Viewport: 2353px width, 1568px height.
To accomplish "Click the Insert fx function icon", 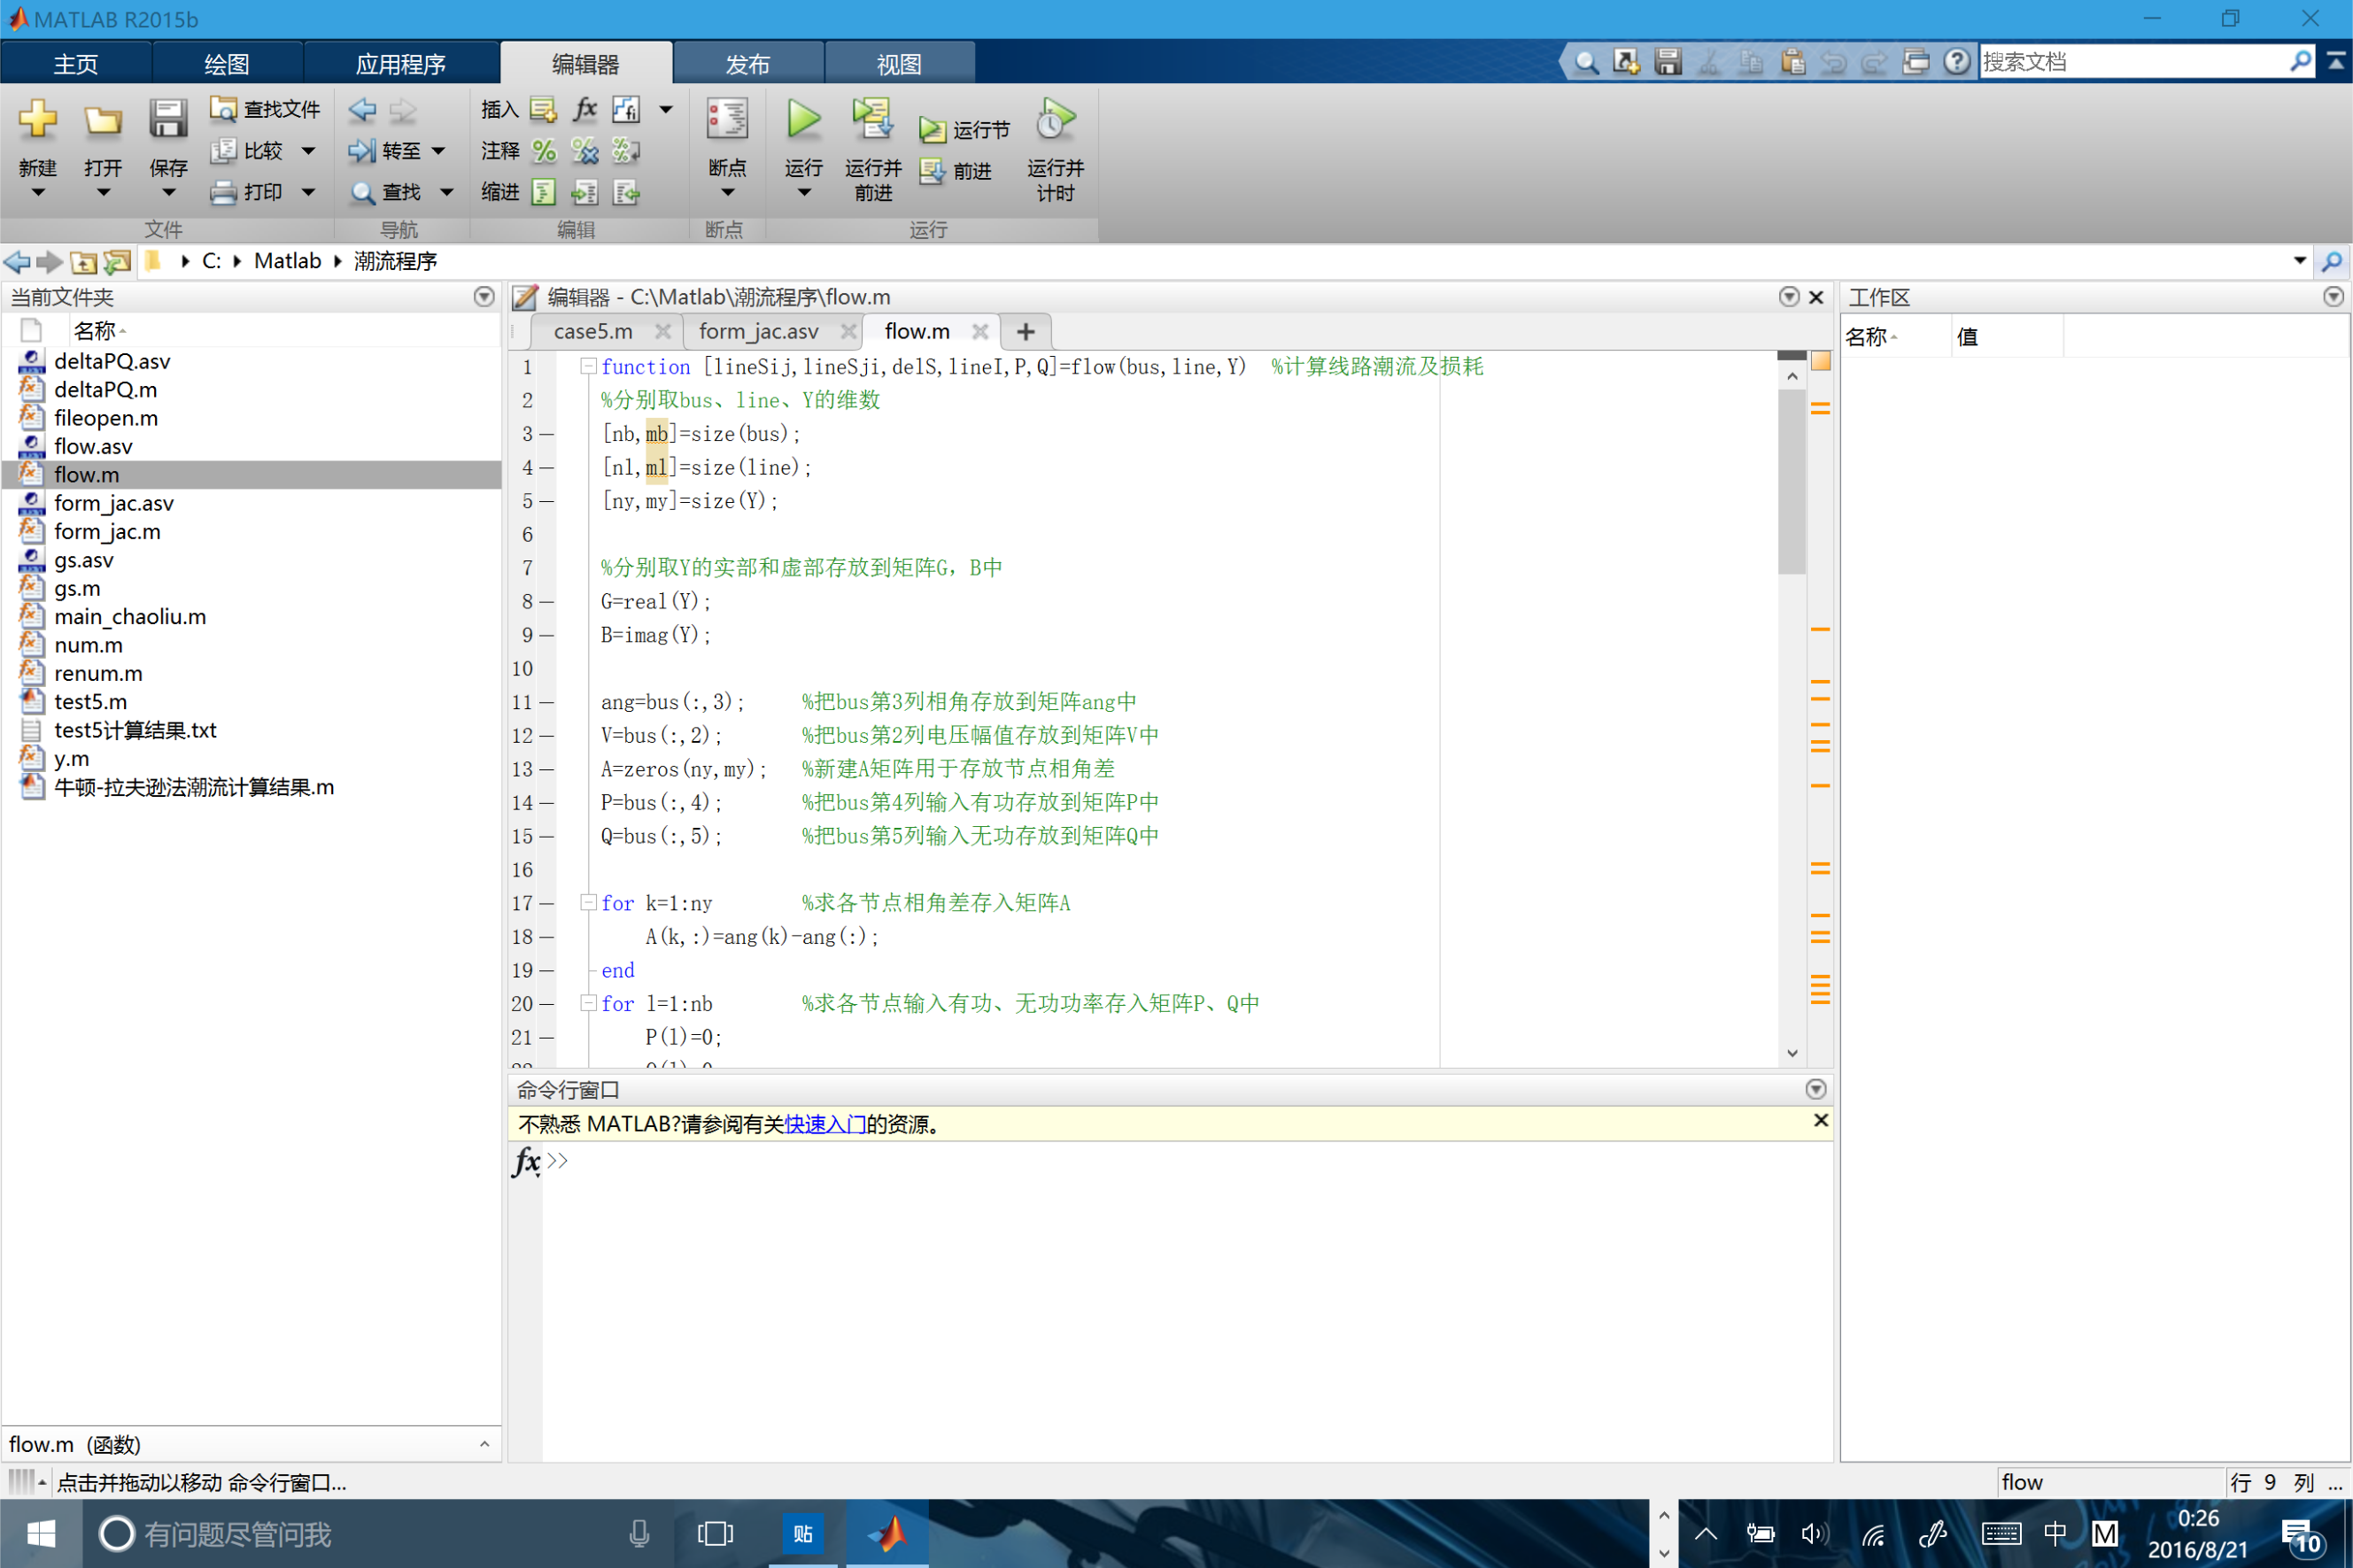I will click(585, 109).
